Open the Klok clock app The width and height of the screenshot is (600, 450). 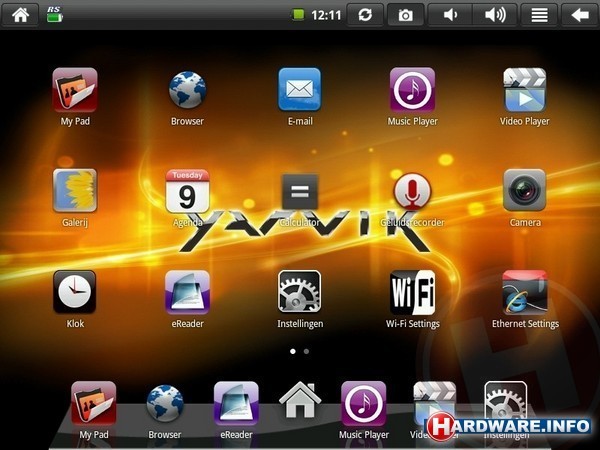pos(75,292)
